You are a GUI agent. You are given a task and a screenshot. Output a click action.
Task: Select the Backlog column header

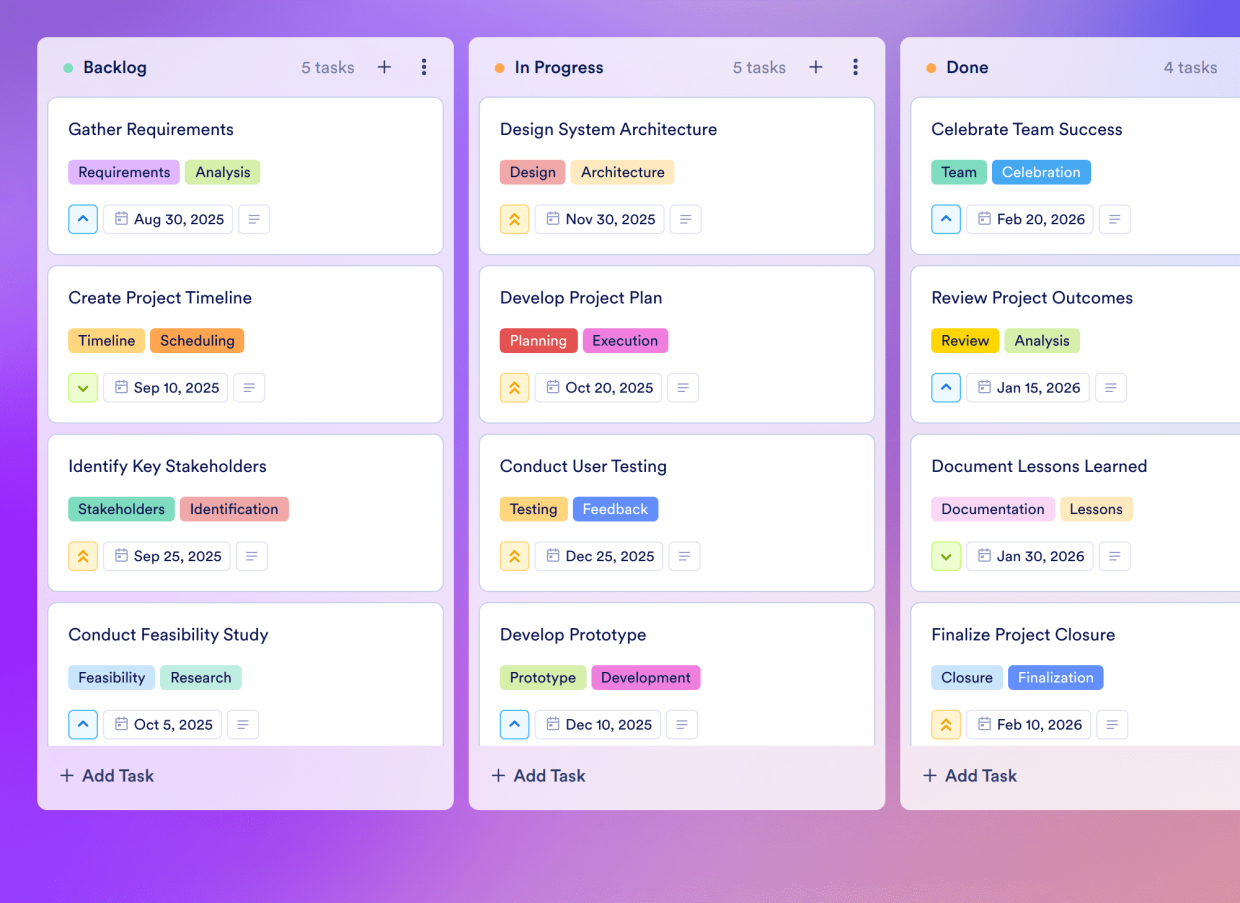[116, 67]
